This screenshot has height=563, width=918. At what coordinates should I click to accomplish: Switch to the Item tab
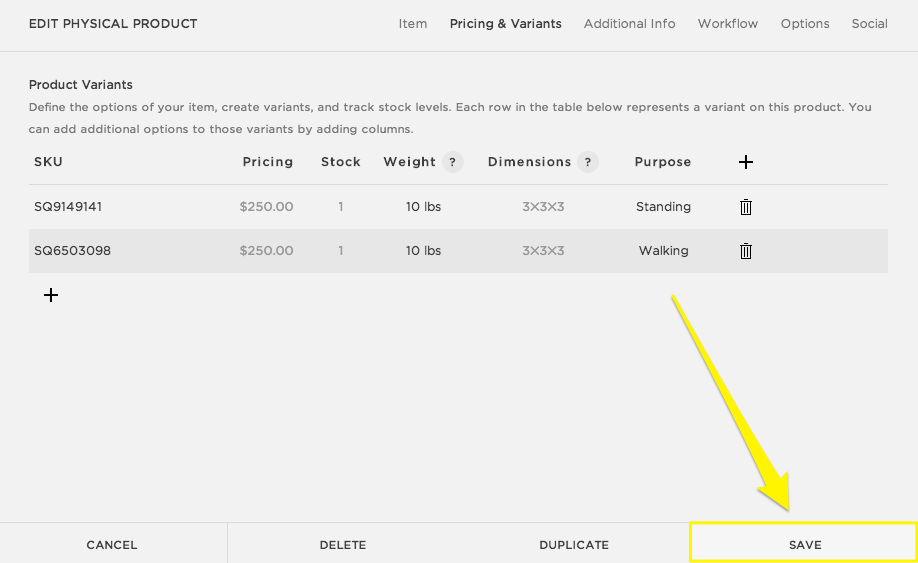[x=412, y=24]
